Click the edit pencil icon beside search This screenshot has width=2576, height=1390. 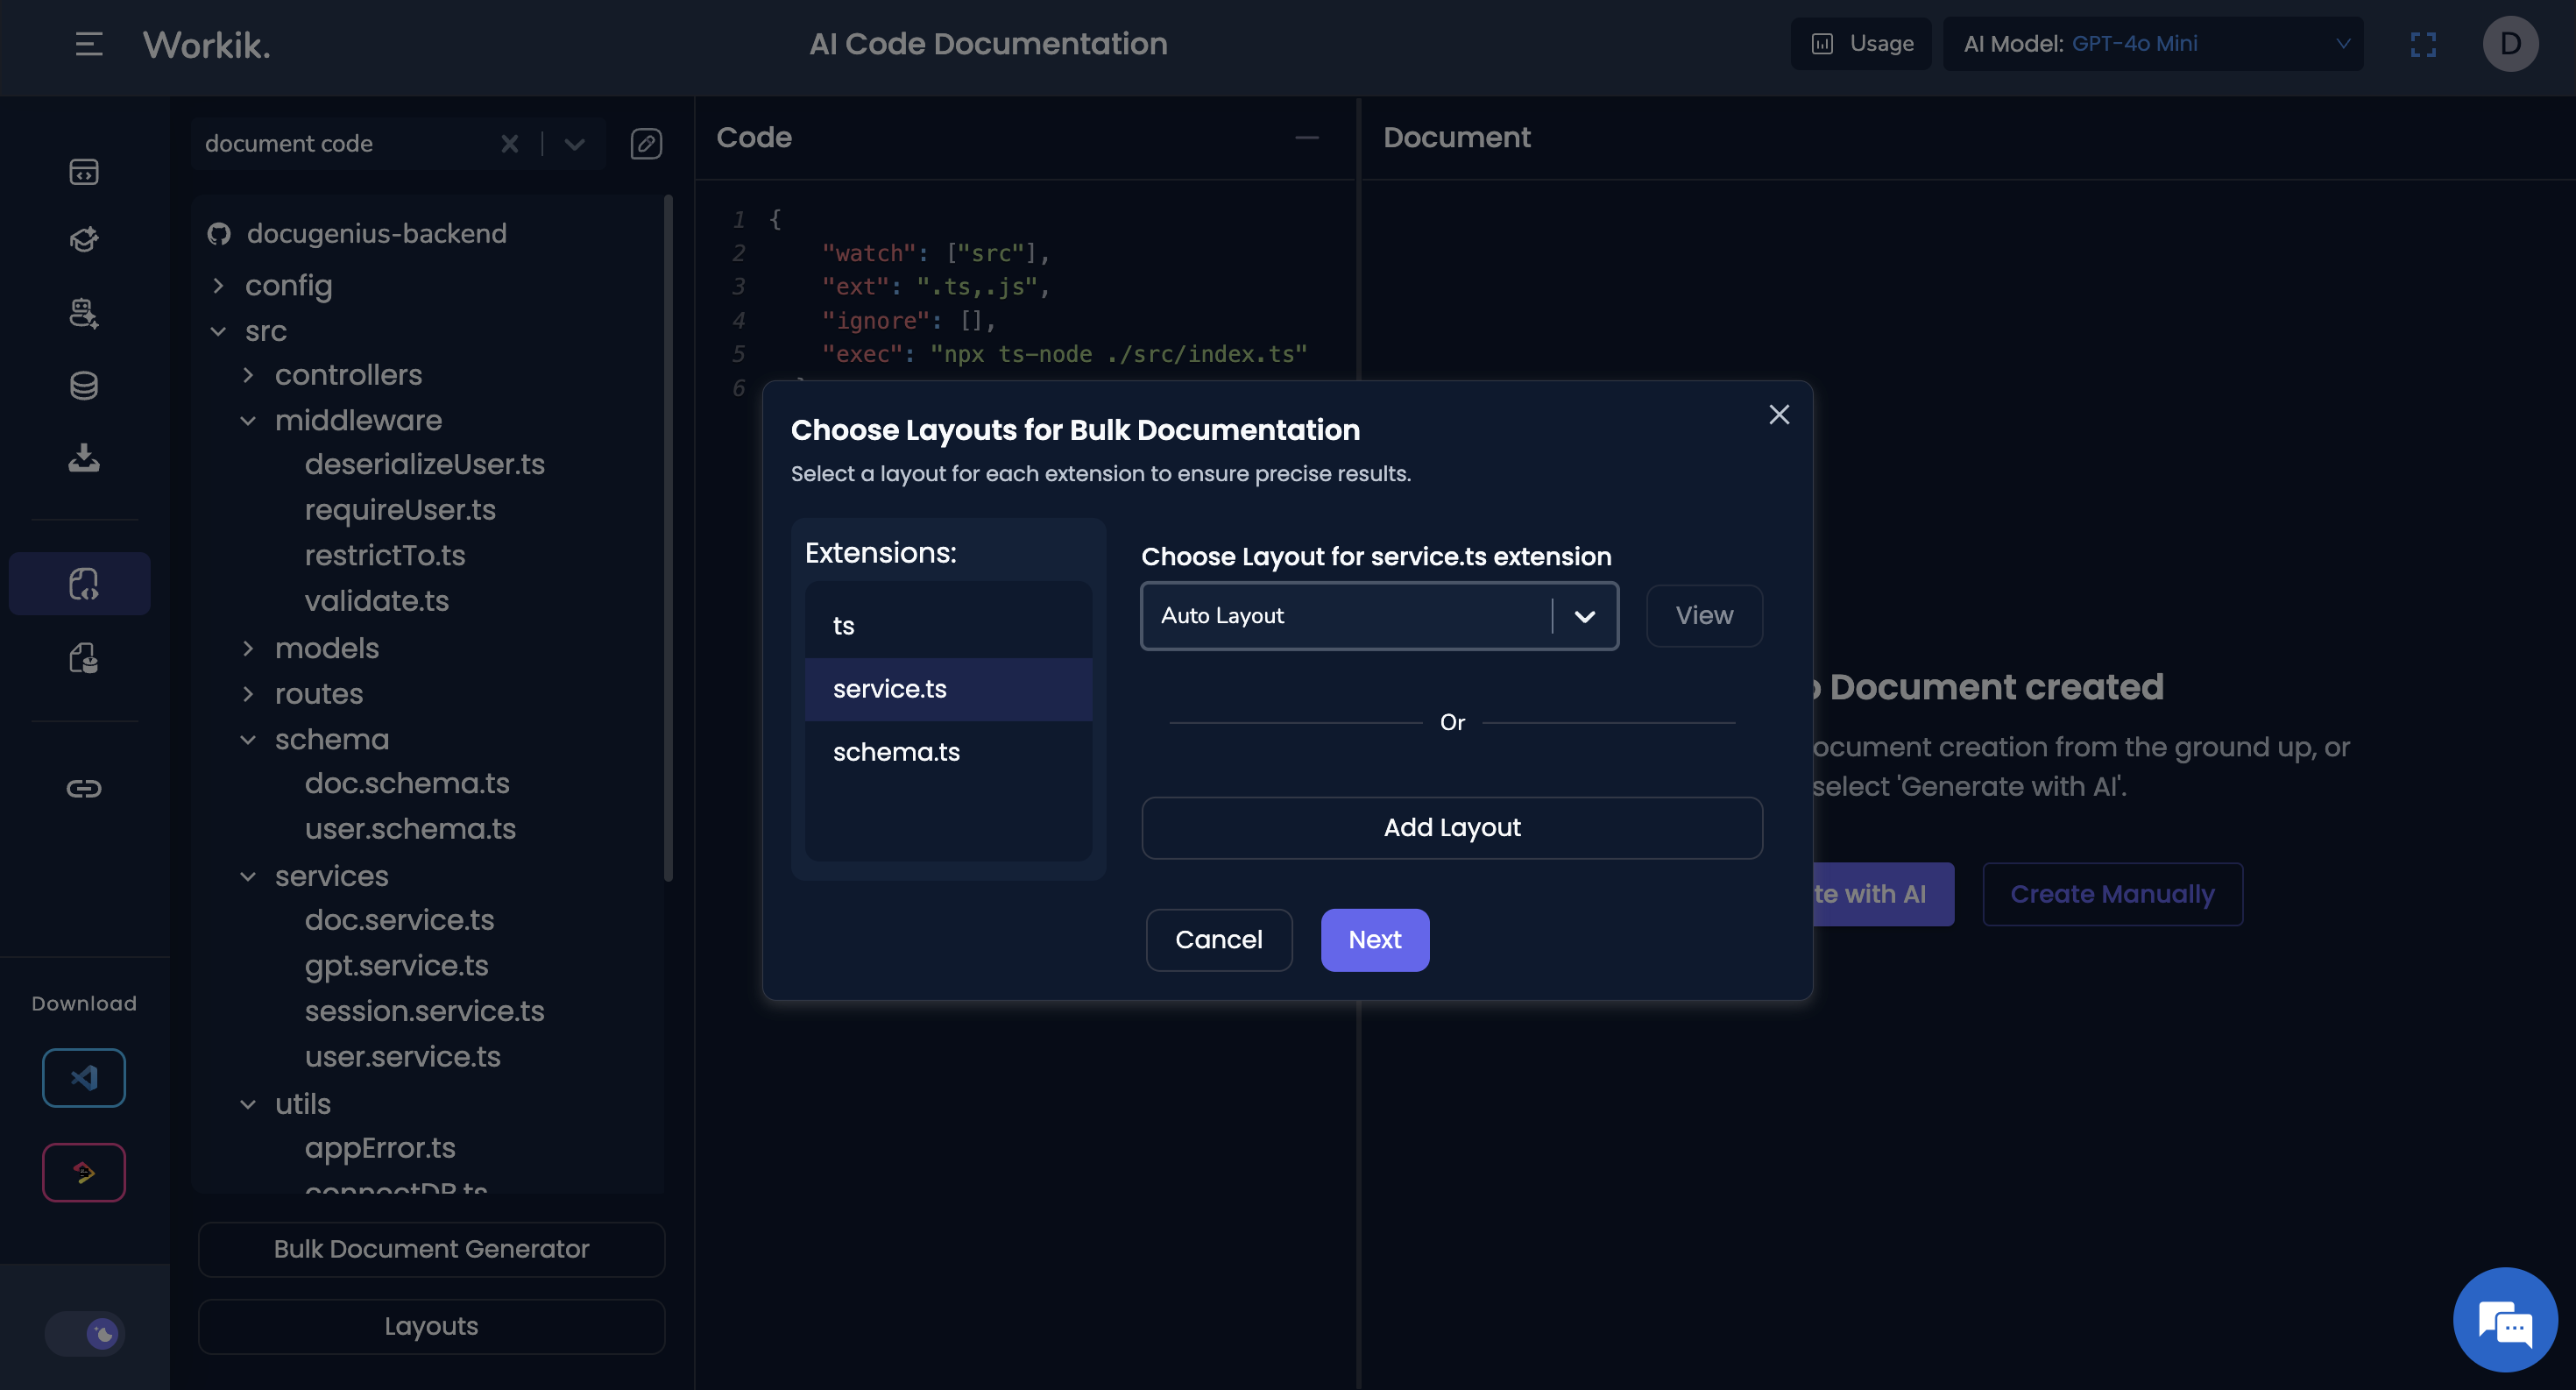(646, 144)
